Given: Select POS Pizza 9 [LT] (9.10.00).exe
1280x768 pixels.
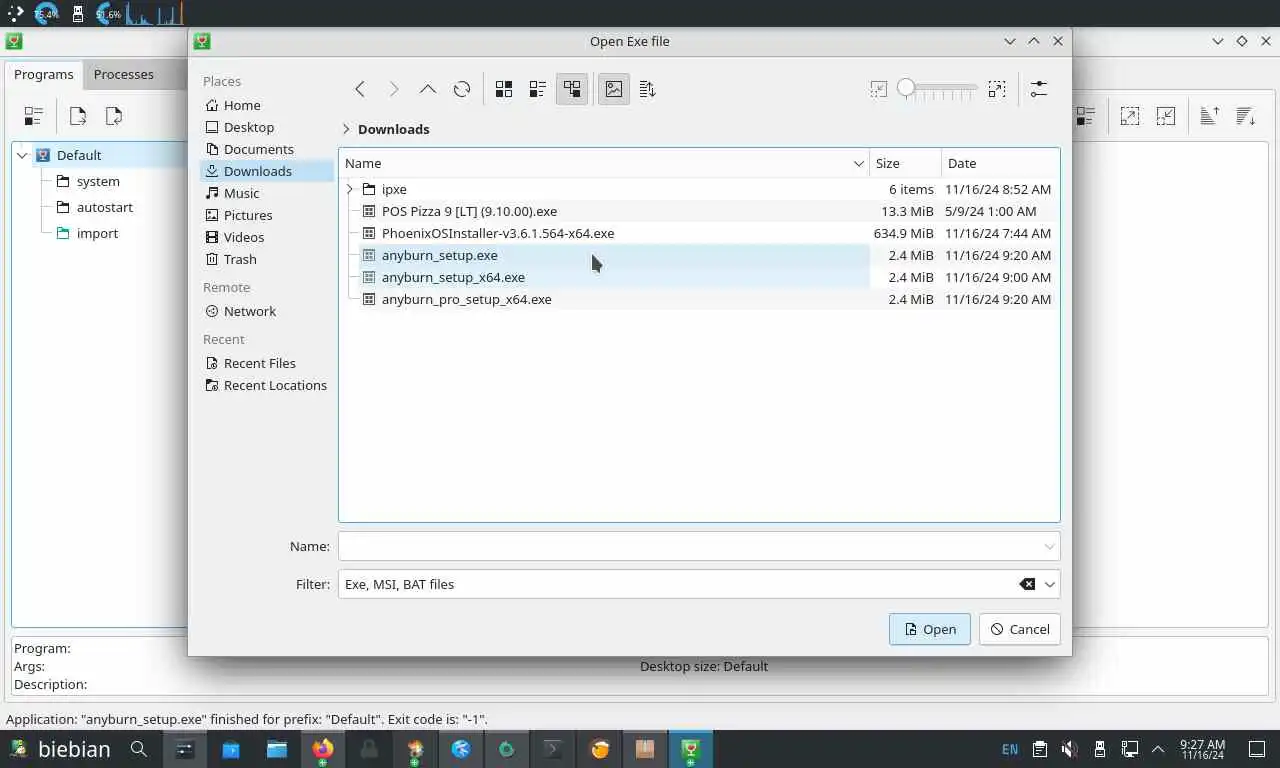Looking at the screenshot, I should tap(469, 211).
